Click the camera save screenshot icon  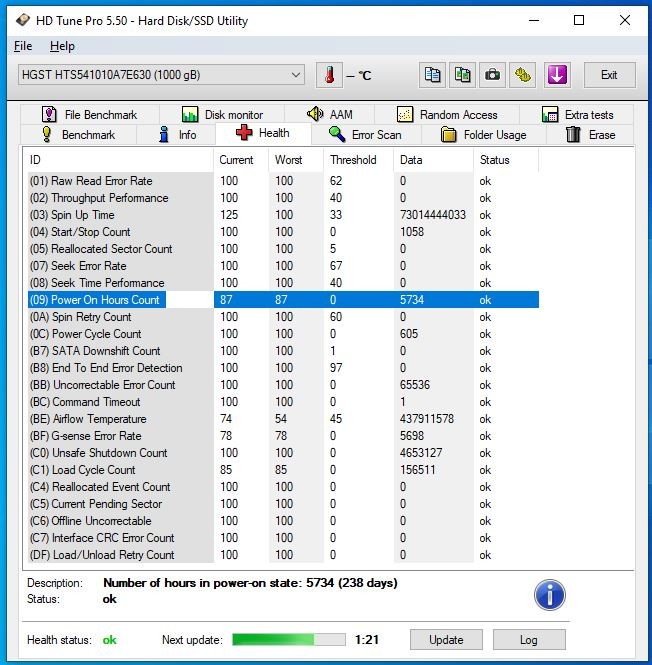coord(492,75)
